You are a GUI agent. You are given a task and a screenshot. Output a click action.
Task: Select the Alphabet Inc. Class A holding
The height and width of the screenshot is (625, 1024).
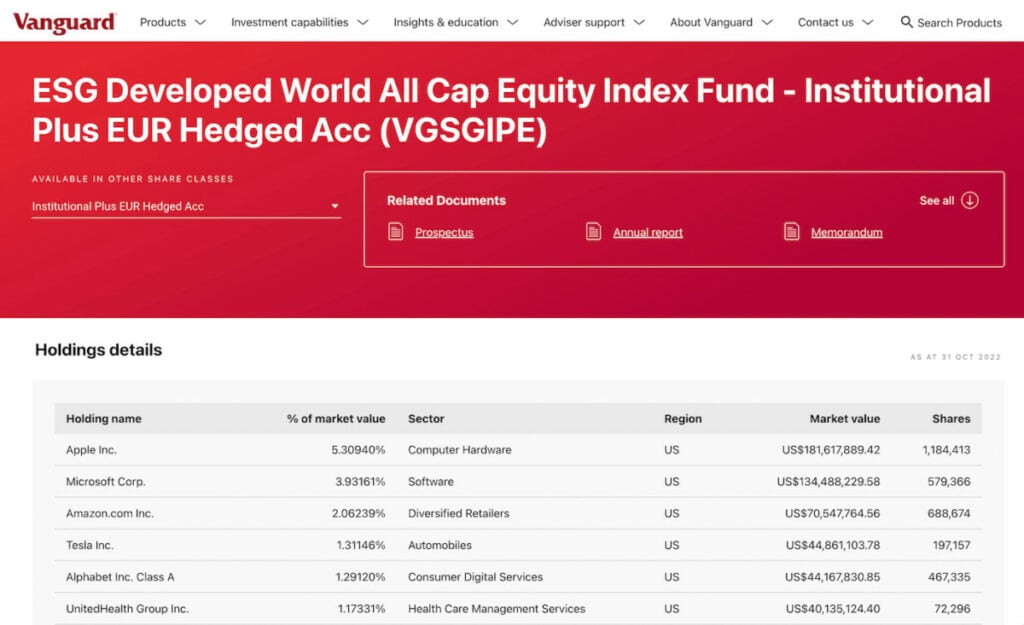point(120,577)
